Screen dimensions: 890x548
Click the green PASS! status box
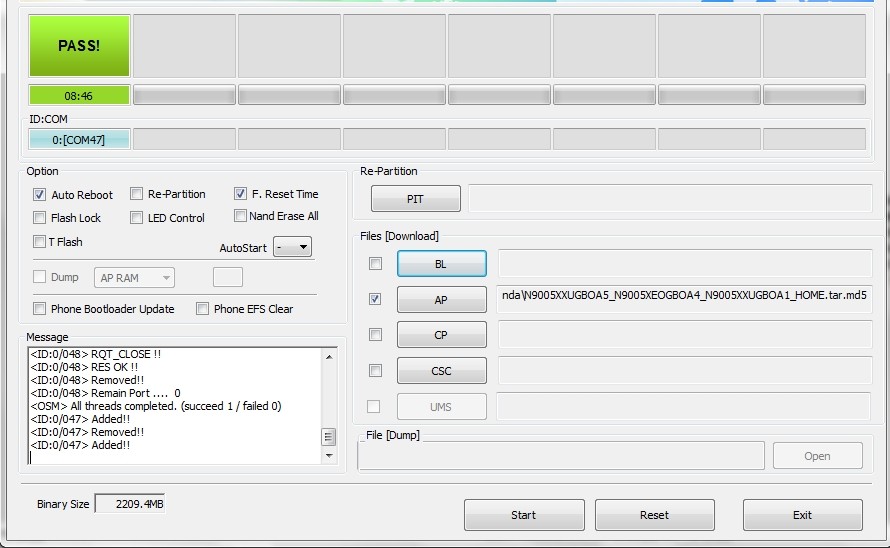[79, 46]
